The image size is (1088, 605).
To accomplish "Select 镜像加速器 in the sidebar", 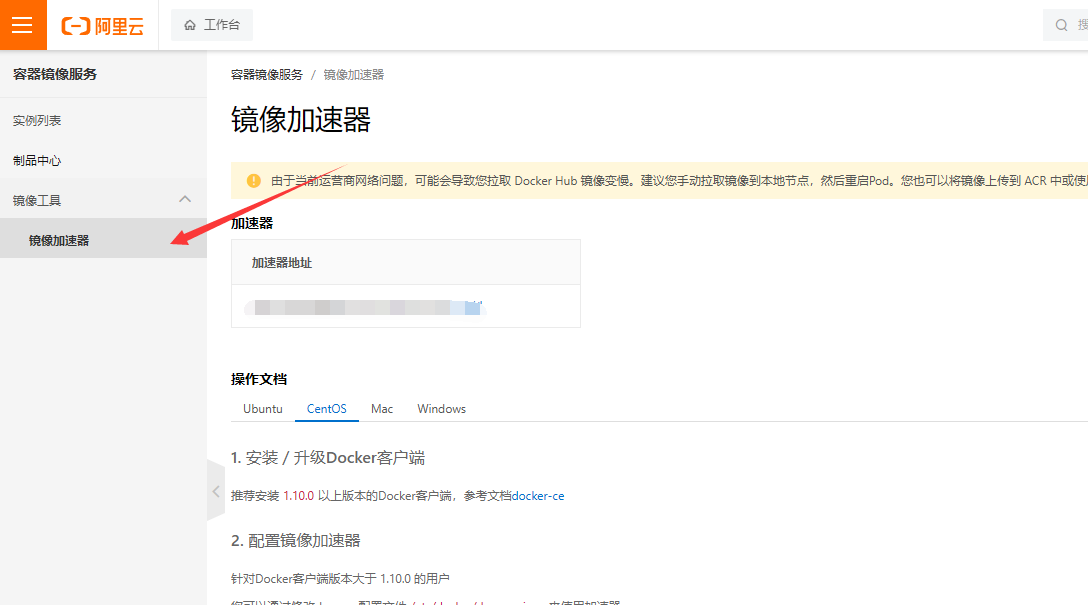I will pyautogui.click(x=59, y=240).
